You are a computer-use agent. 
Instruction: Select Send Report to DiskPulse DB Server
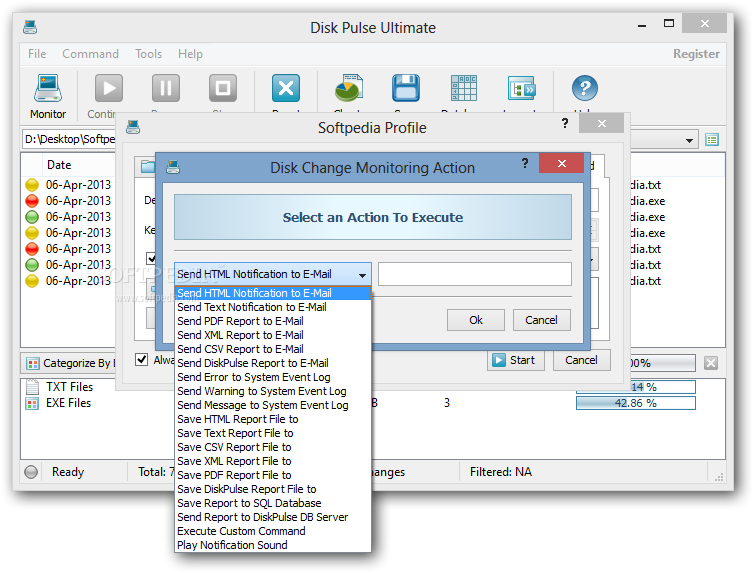[x=273, y=517]
